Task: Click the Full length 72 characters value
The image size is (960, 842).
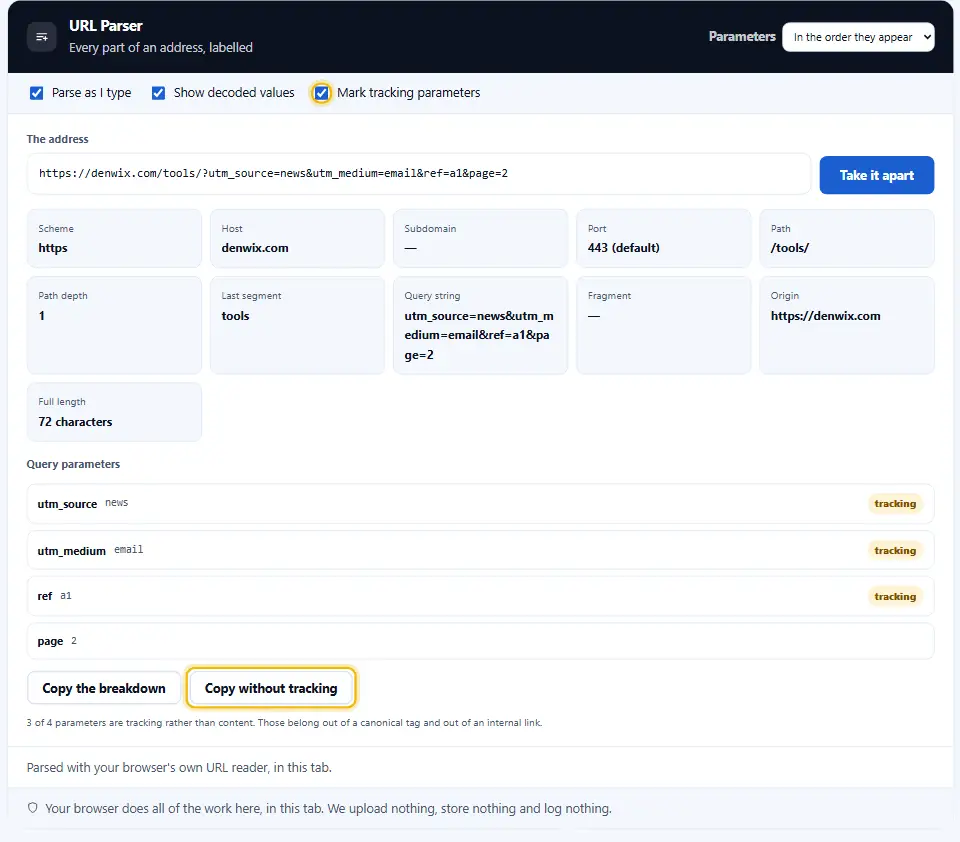Action: pos(75,422)
